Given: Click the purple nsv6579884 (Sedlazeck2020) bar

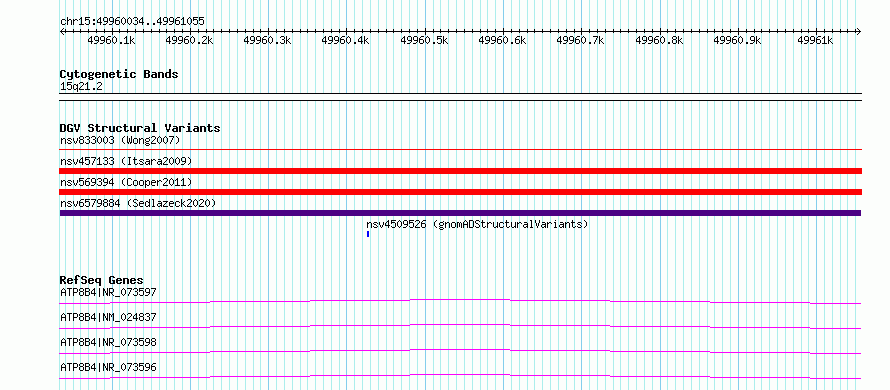Looking at the screenshot, I should tap(460, 213).
